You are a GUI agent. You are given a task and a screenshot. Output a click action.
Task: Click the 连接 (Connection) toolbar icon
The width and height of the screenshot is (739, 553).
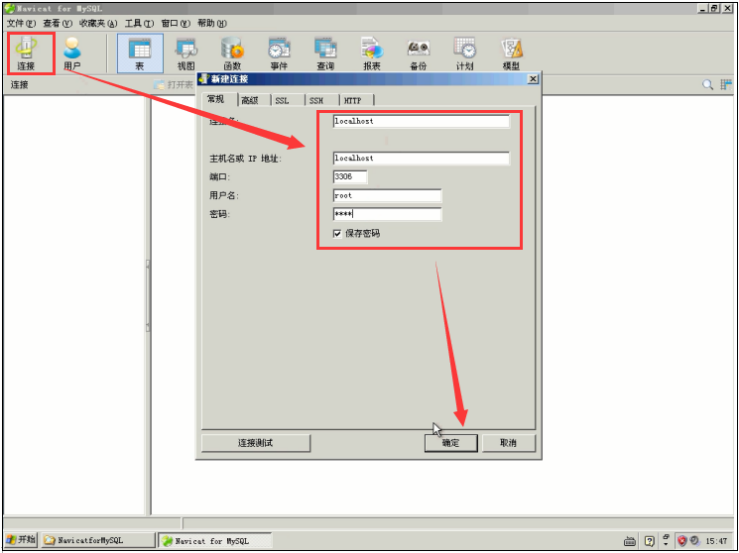click(29, 52)
